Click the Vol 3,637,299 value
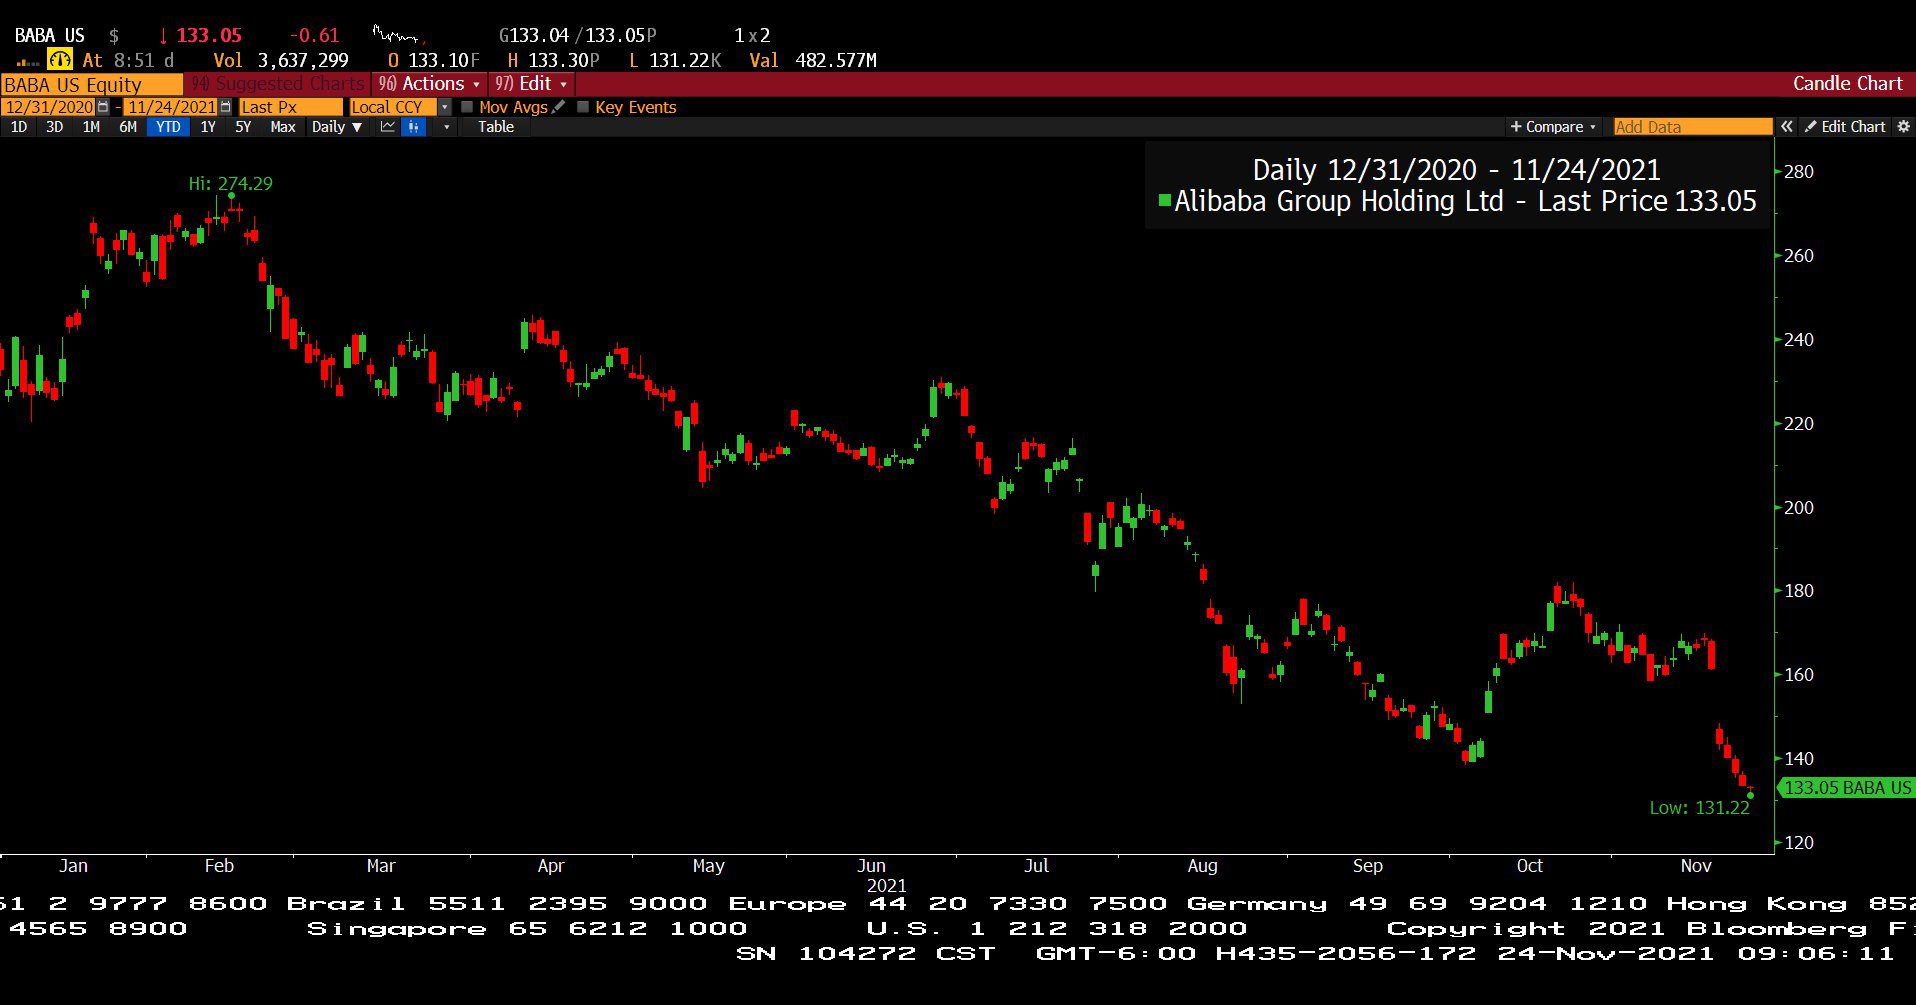This screenshot has width=1916, height=1005. point(281,61)
